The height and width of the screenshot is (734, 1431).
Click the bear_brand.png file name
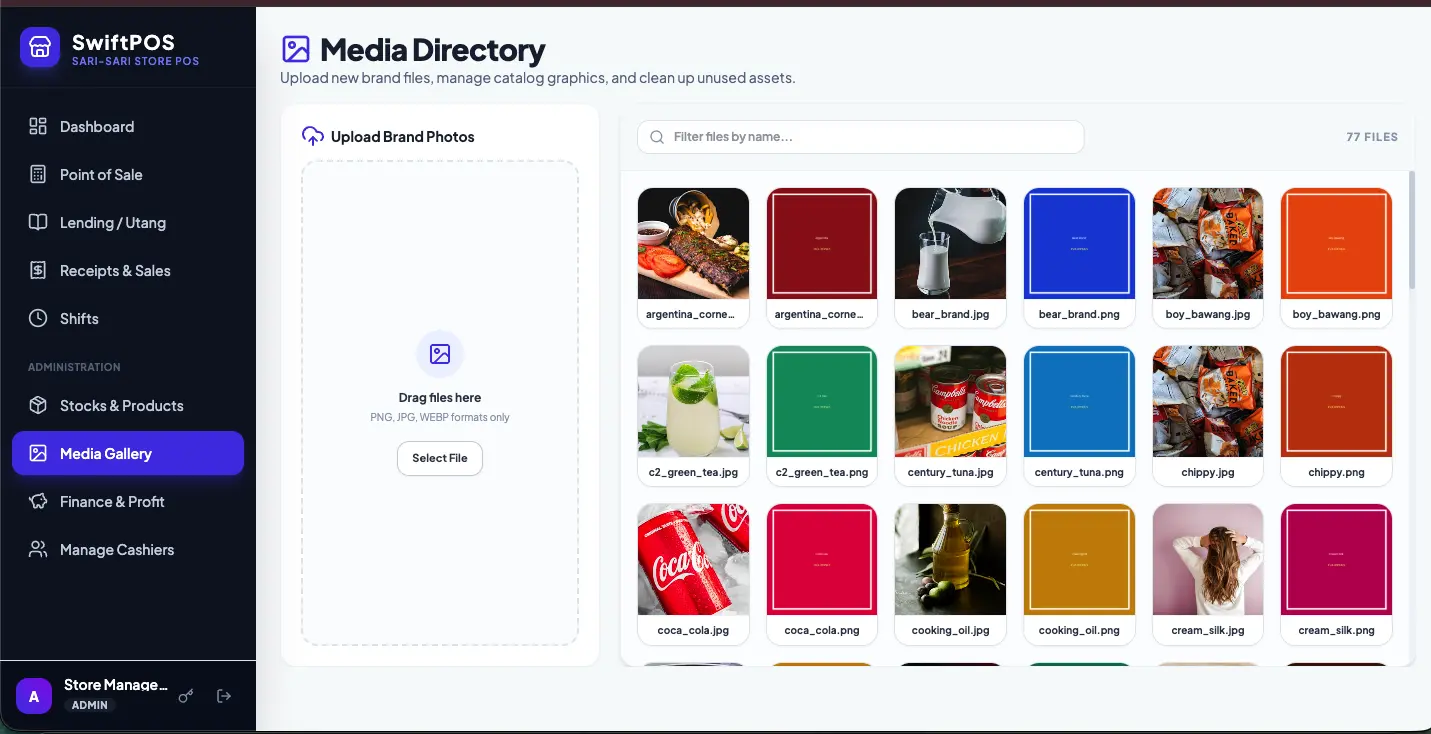pos(1079,314)
